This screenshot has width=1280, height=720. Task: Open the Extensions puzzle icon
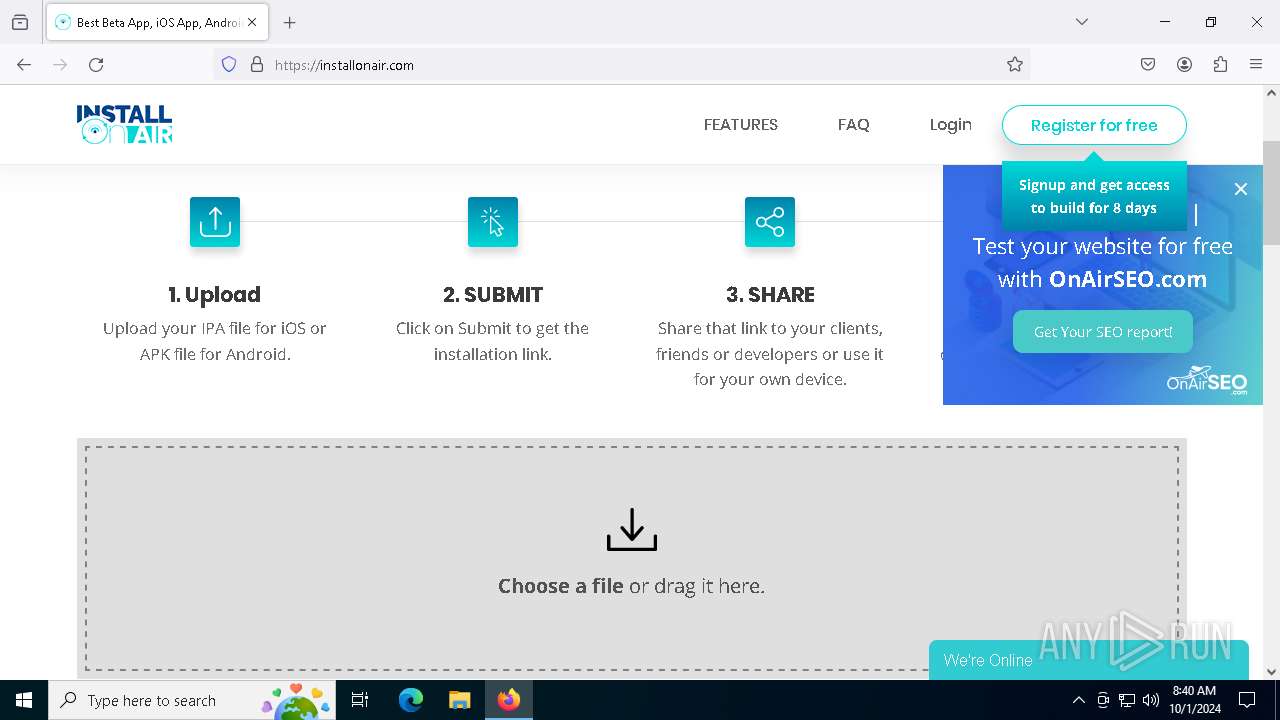[x=1220, y=65]
